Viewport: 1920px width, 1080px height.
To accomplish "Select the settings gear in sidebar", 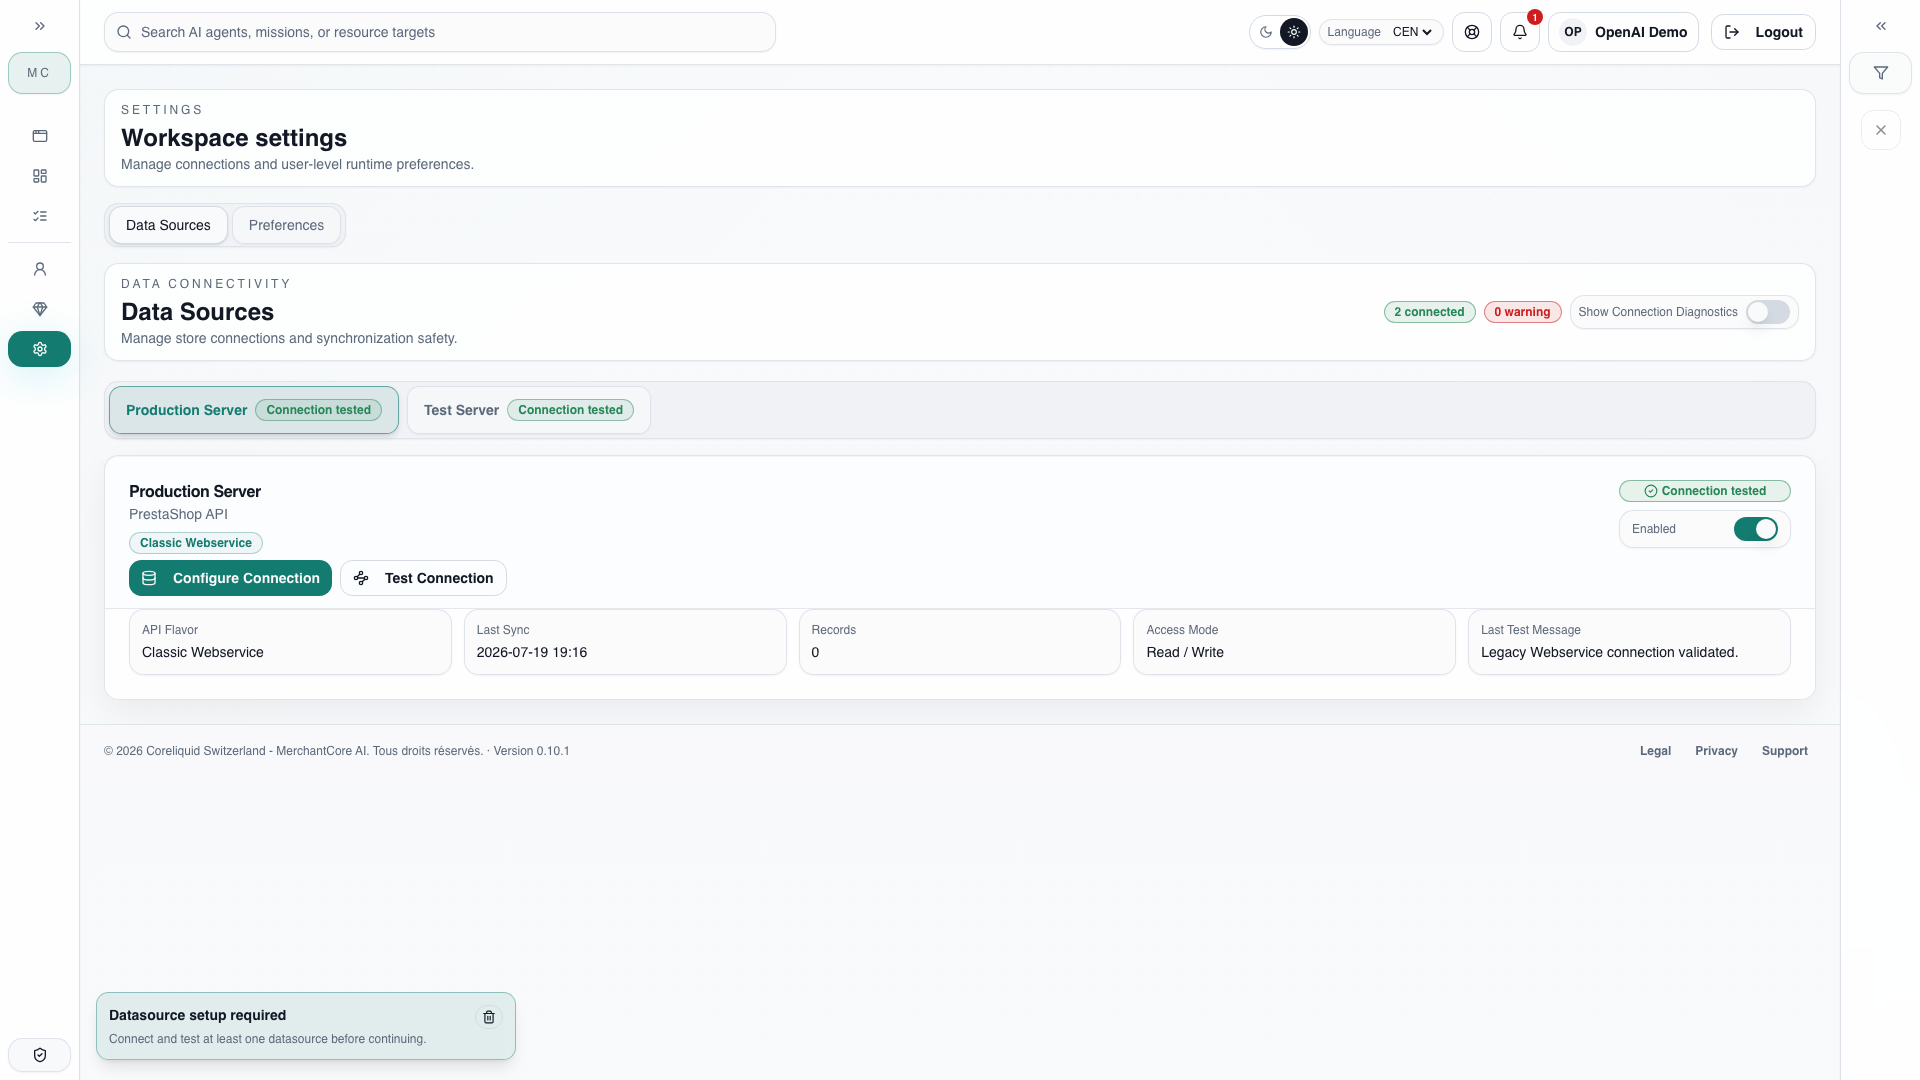I will point(40,349).
